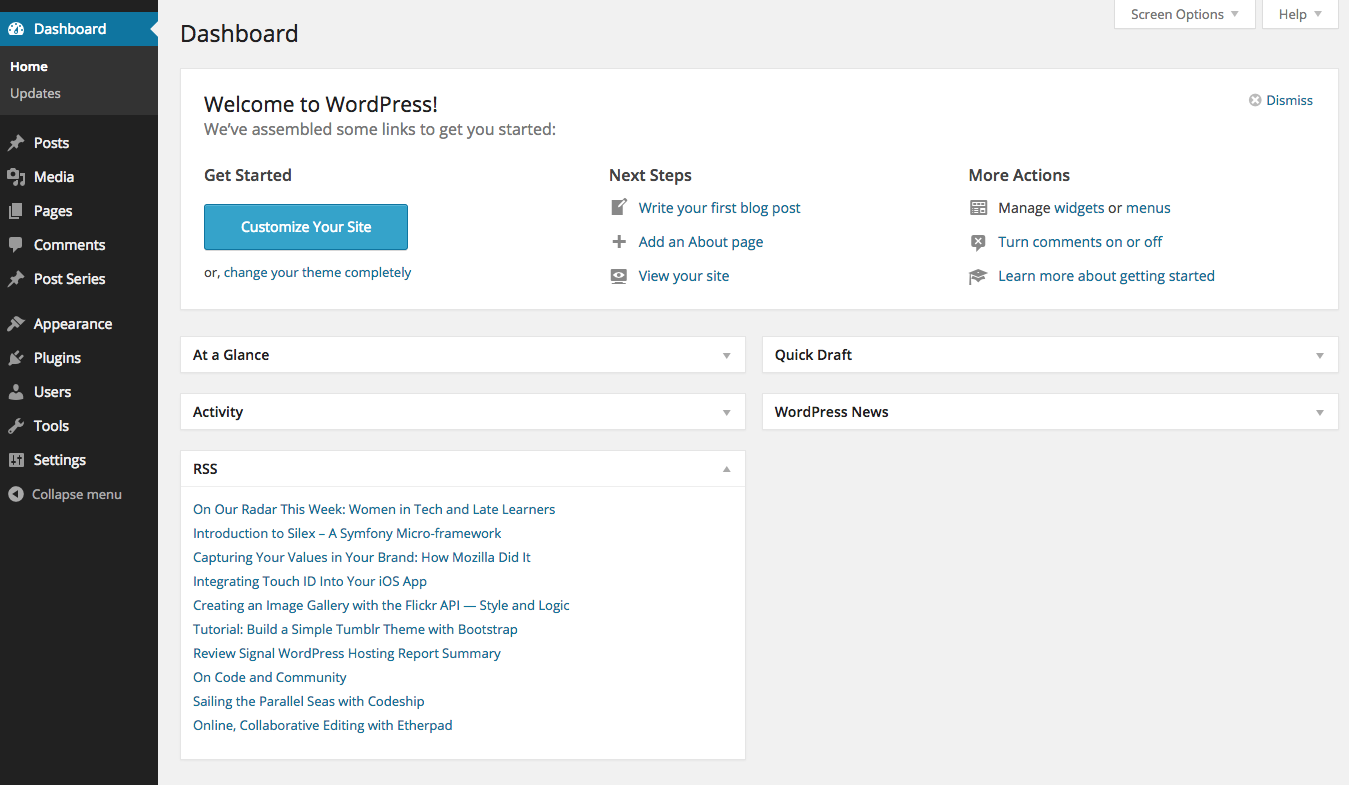Open the Help dropdown tab
Viewport: 1349px width, 785px height.
point(1300,14)
